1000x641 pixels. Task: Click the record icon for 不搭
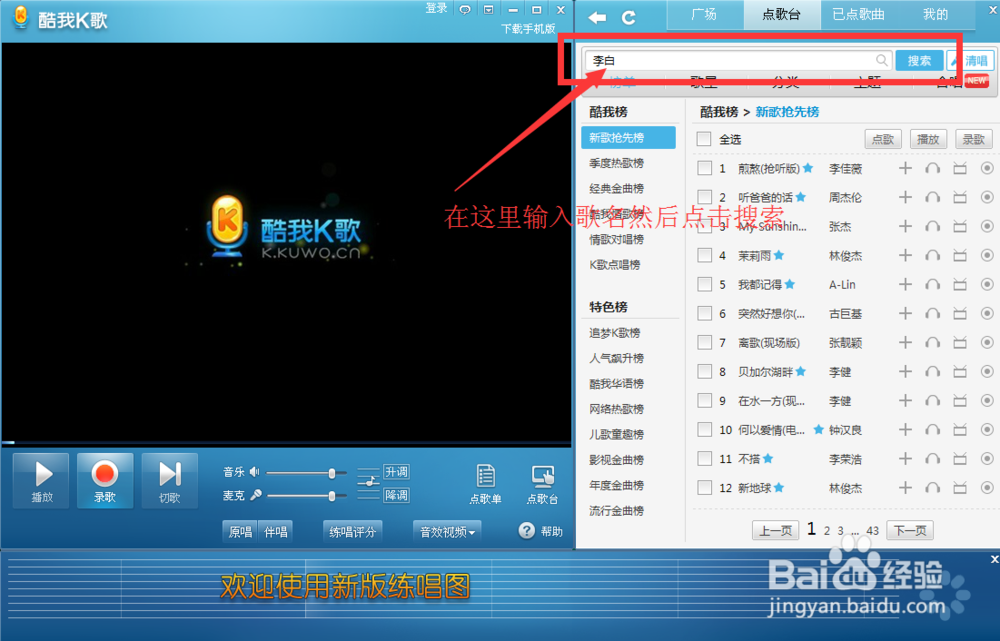(987, 459)
